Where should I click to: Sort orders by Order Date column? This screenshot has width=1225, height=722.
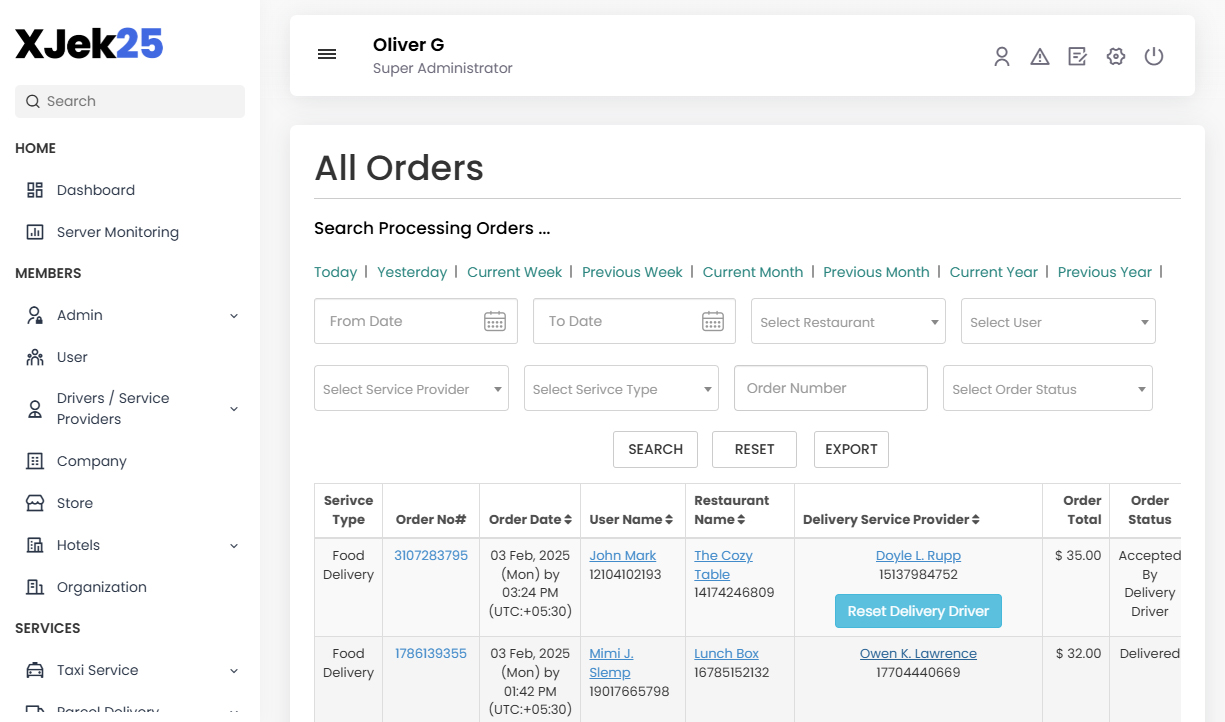530,519
